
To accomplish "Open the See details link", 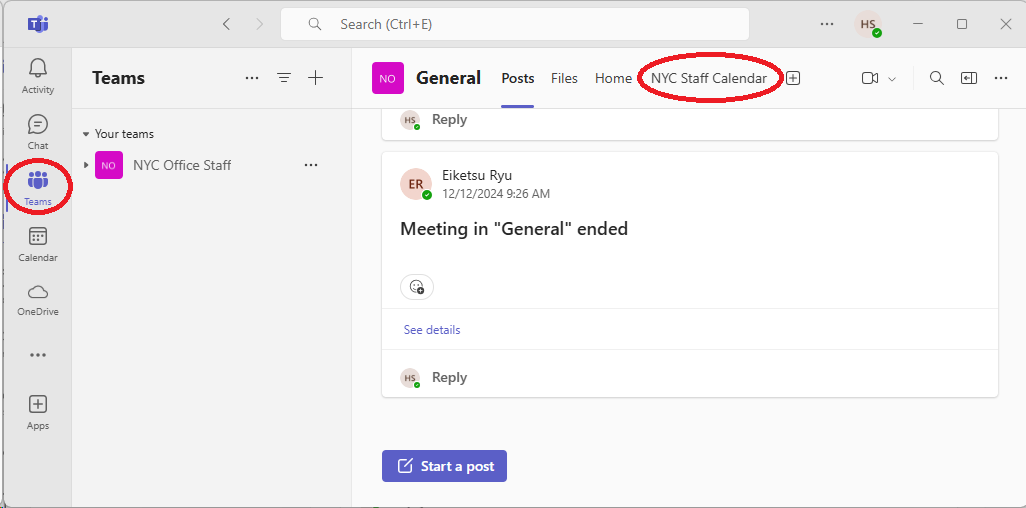I will (432, 330).
